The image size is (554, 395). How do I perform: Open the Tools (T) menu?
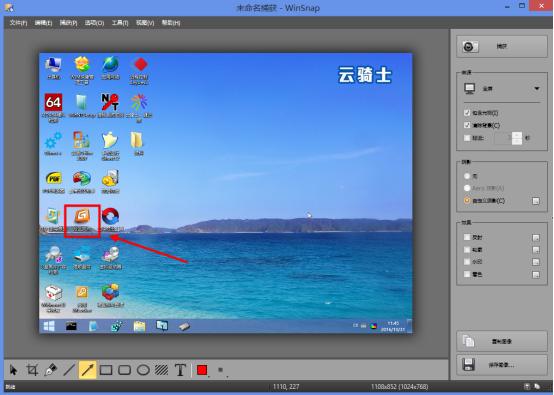click(120, 23)
